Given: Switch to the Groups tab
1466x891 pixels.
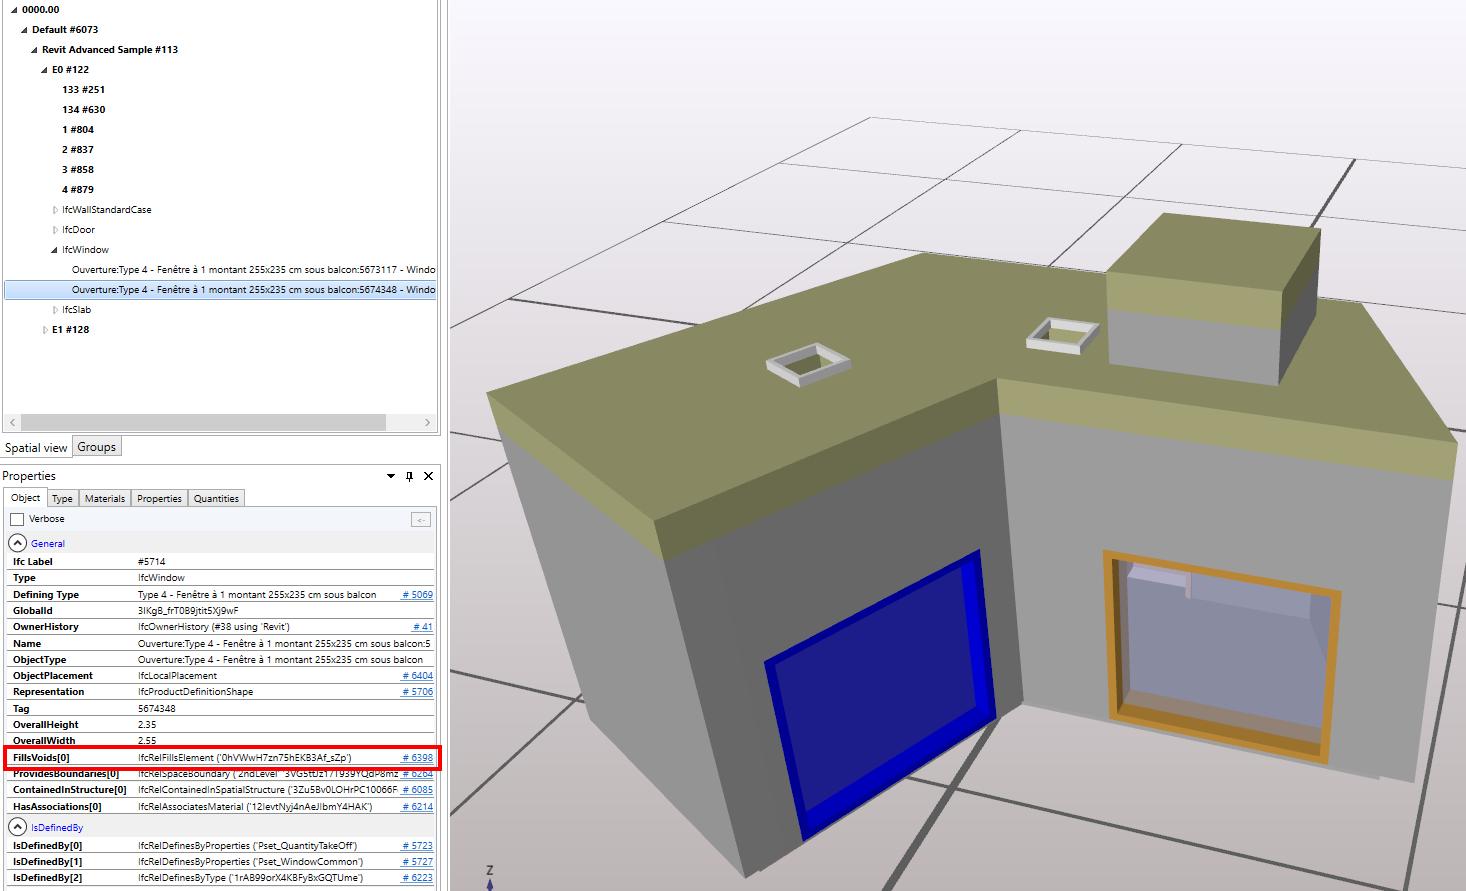Looking at the screenshot, I should (97, 447).
